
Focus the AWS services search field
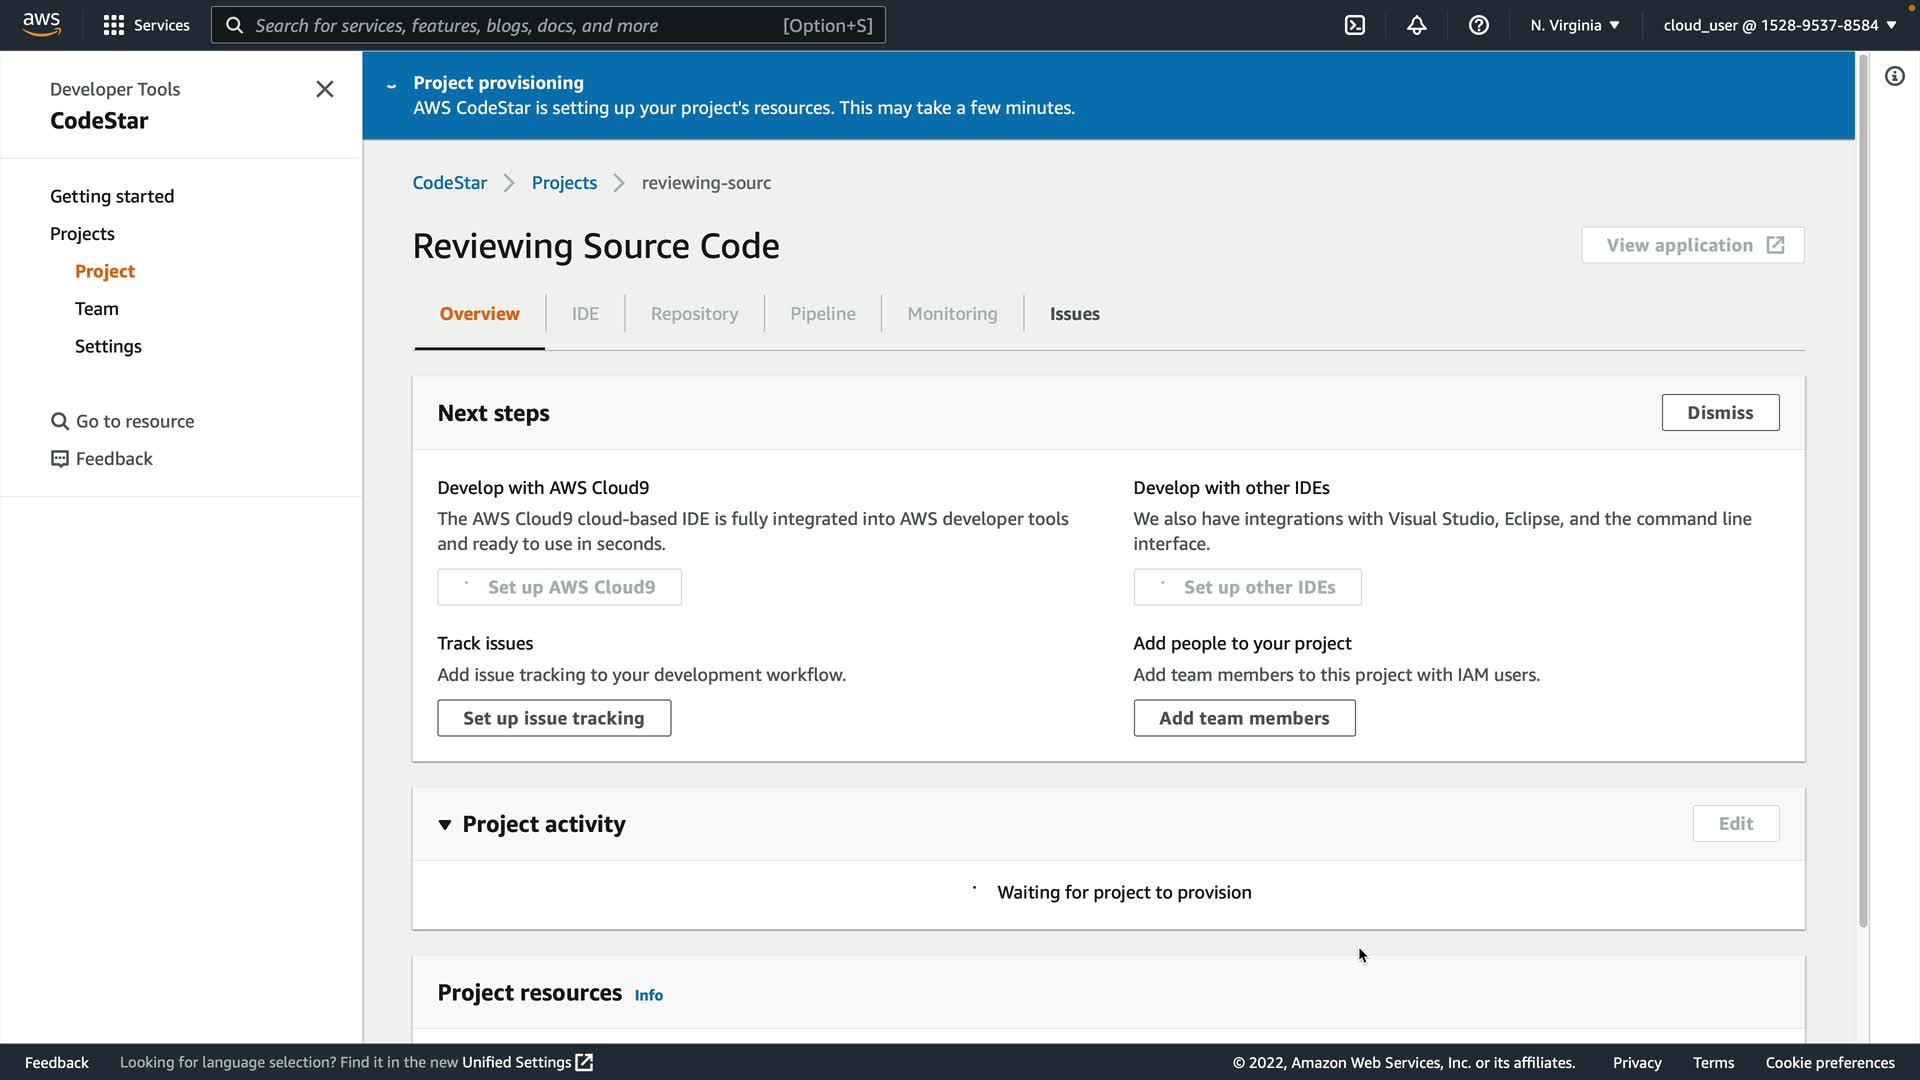[548, 25]
